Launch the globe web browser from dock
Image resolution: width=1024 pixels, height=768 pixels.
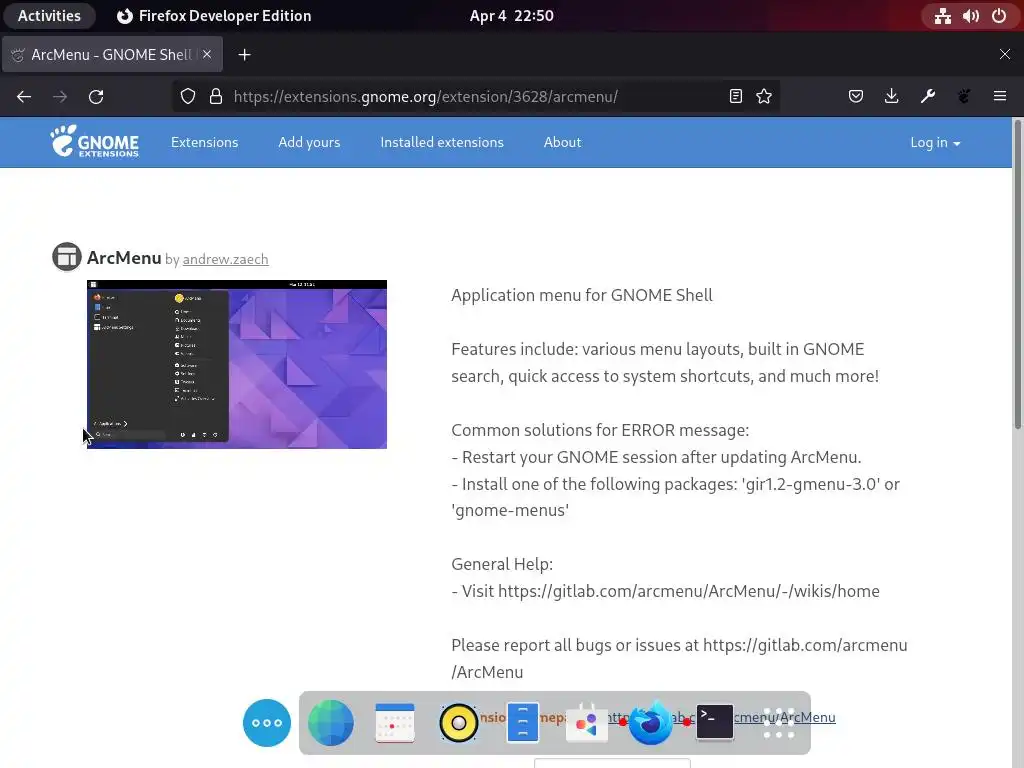[x=330, y=723]
